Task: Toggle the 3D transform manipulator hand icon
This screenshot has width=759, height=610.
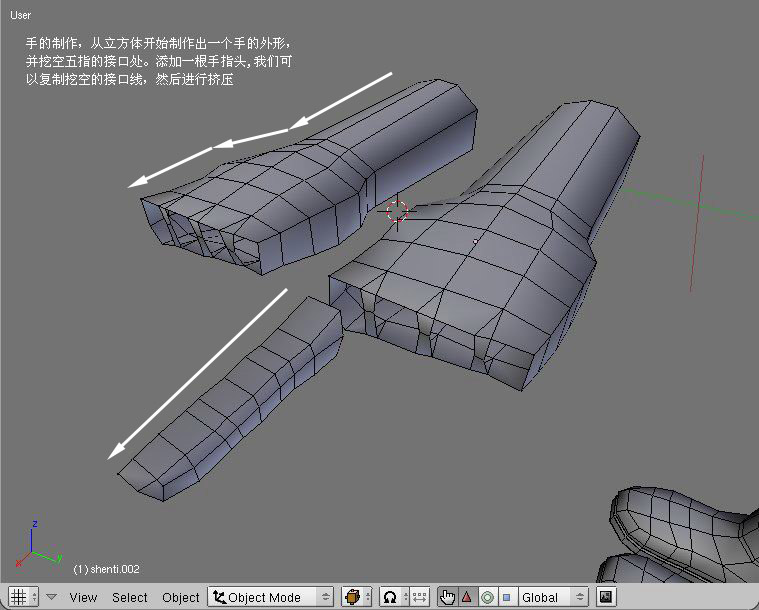Action: pos(447,597)
